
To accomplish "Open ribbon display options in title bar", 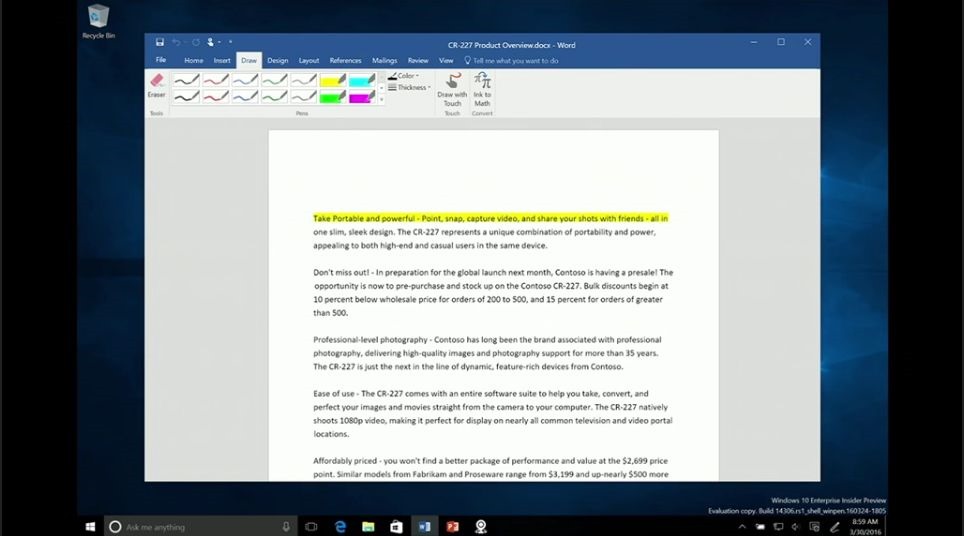I will pyautogui.click(x=727, y=42).
